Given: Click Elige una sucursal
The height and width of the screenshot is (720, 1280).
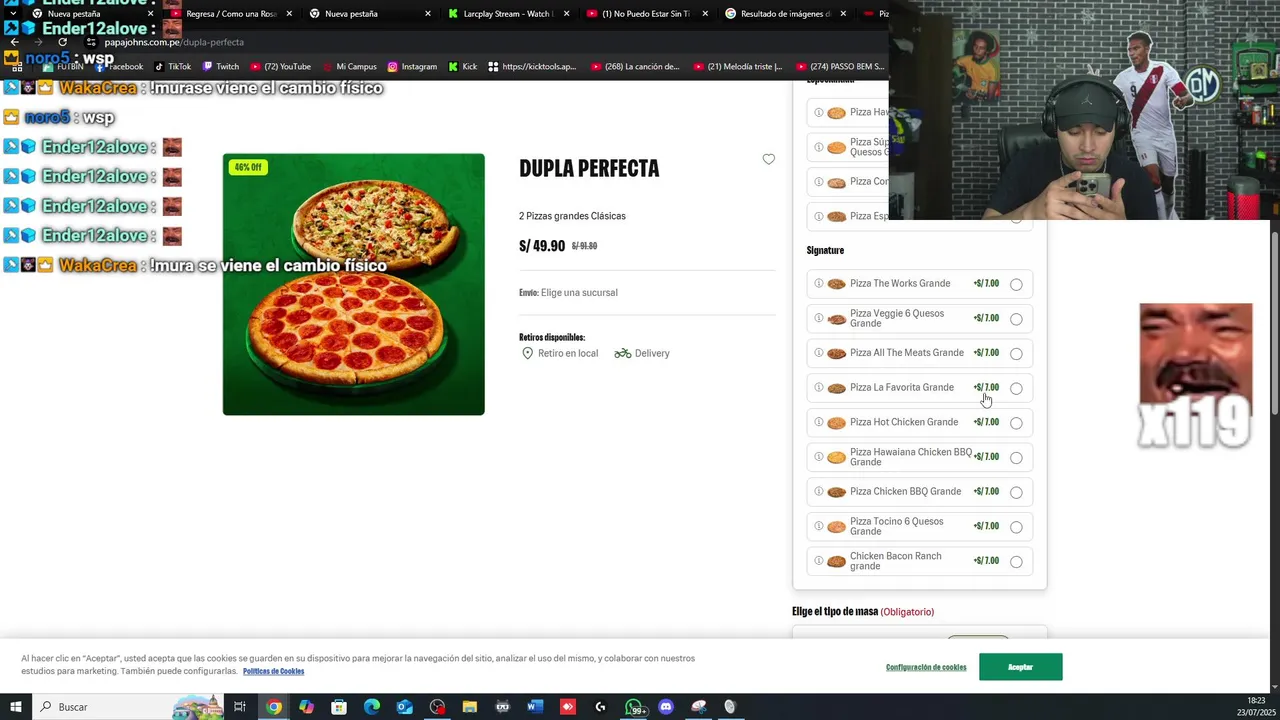Looking at the screenshot, I should tap(579, 293).
